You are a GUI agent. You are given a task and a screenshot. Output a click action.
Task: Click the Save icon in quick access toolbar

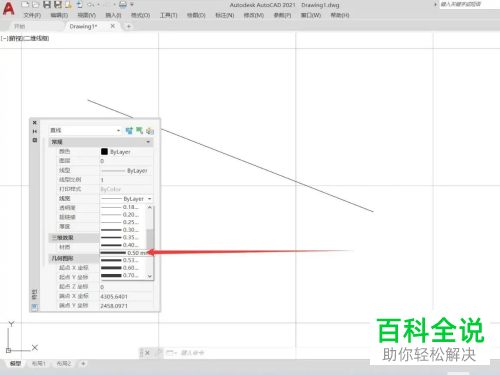point(47,4)
